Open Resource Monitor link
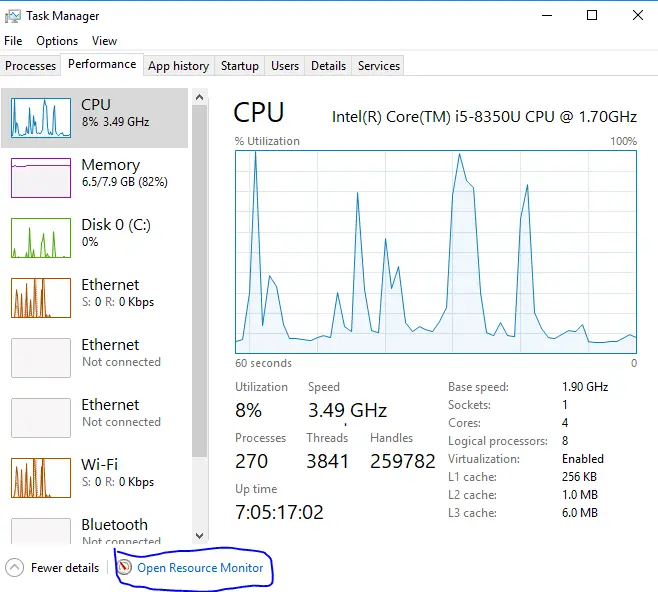The height and width of the screenshot is (592, 658). 200,568
